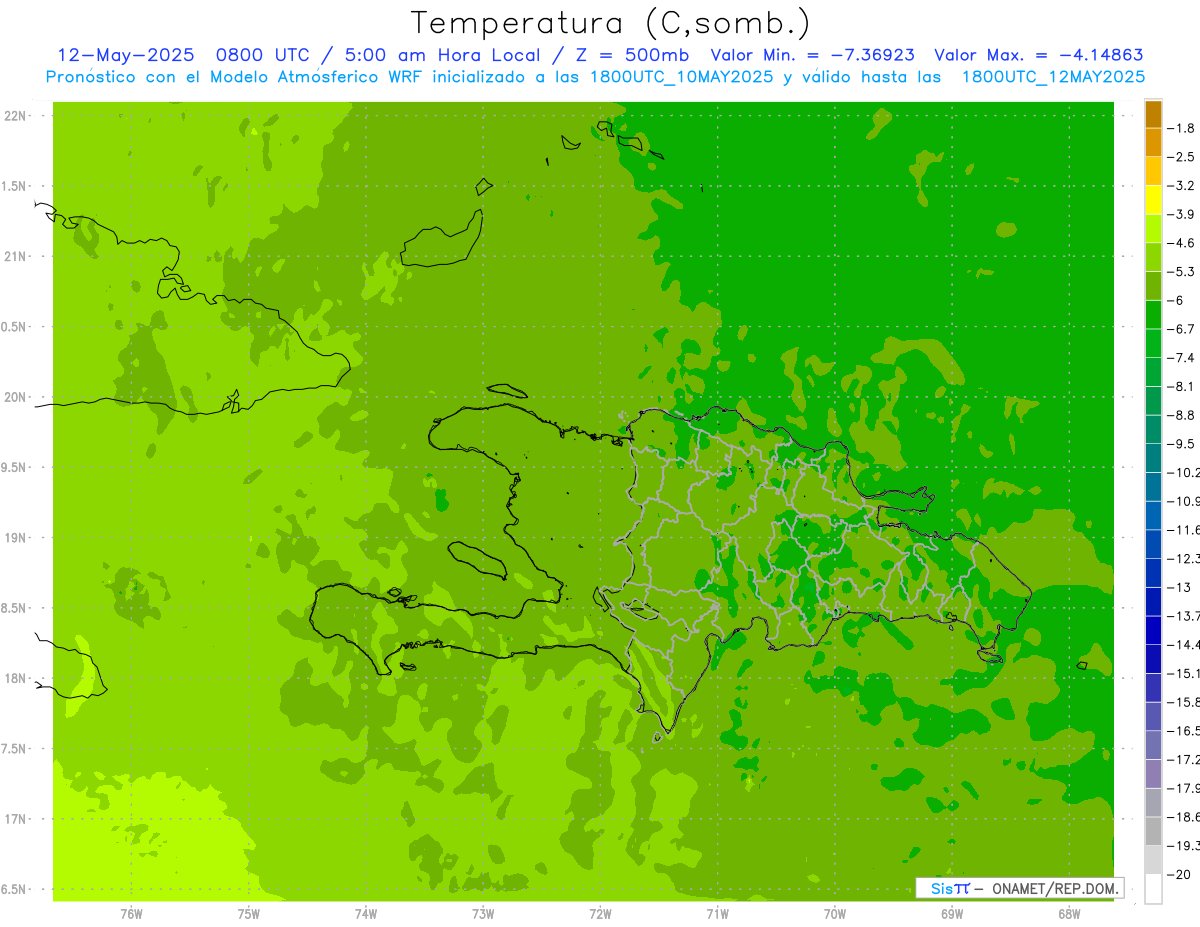Click the '1800UTC_12MAY2025' valid-until time
Viewport: 1200px width, 927px height.
tap(1052, 77)
